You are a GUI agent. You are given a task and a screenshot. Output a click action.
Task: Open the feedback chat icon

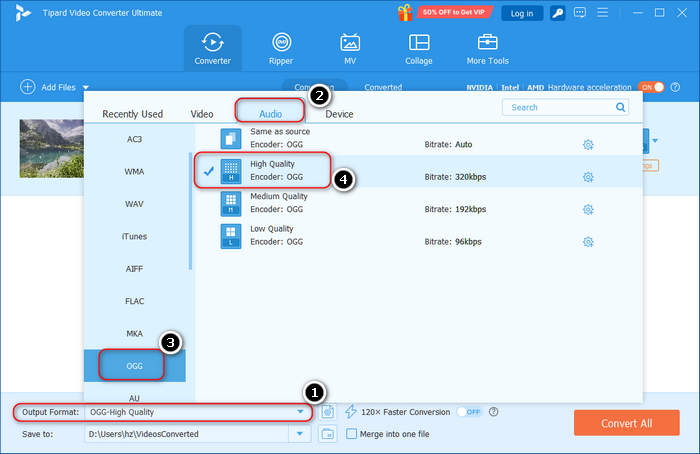(x=579, y=12)
